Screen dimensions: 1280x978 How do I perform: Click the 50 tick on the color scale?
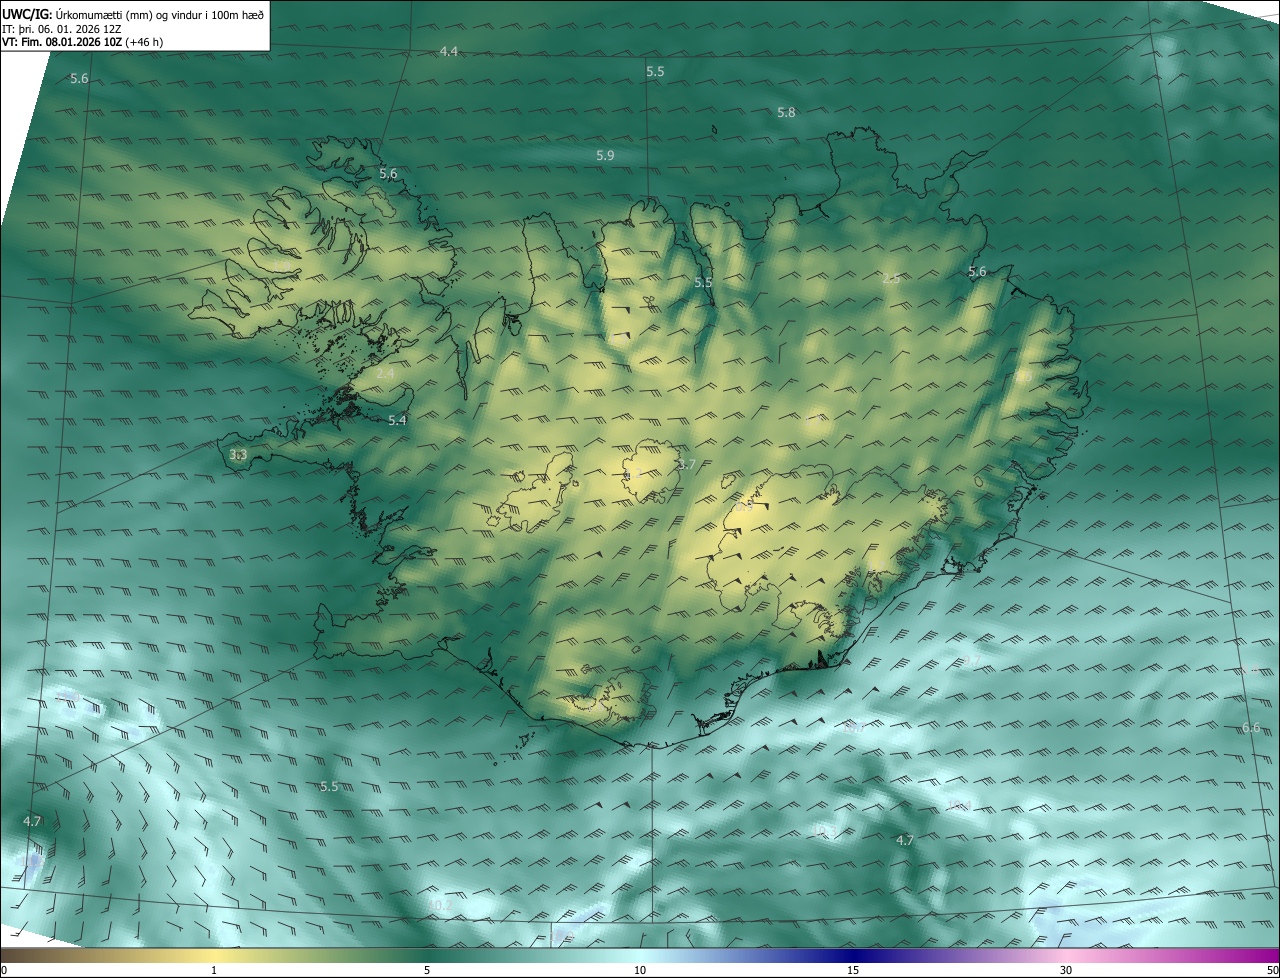tap(1273, 970)
